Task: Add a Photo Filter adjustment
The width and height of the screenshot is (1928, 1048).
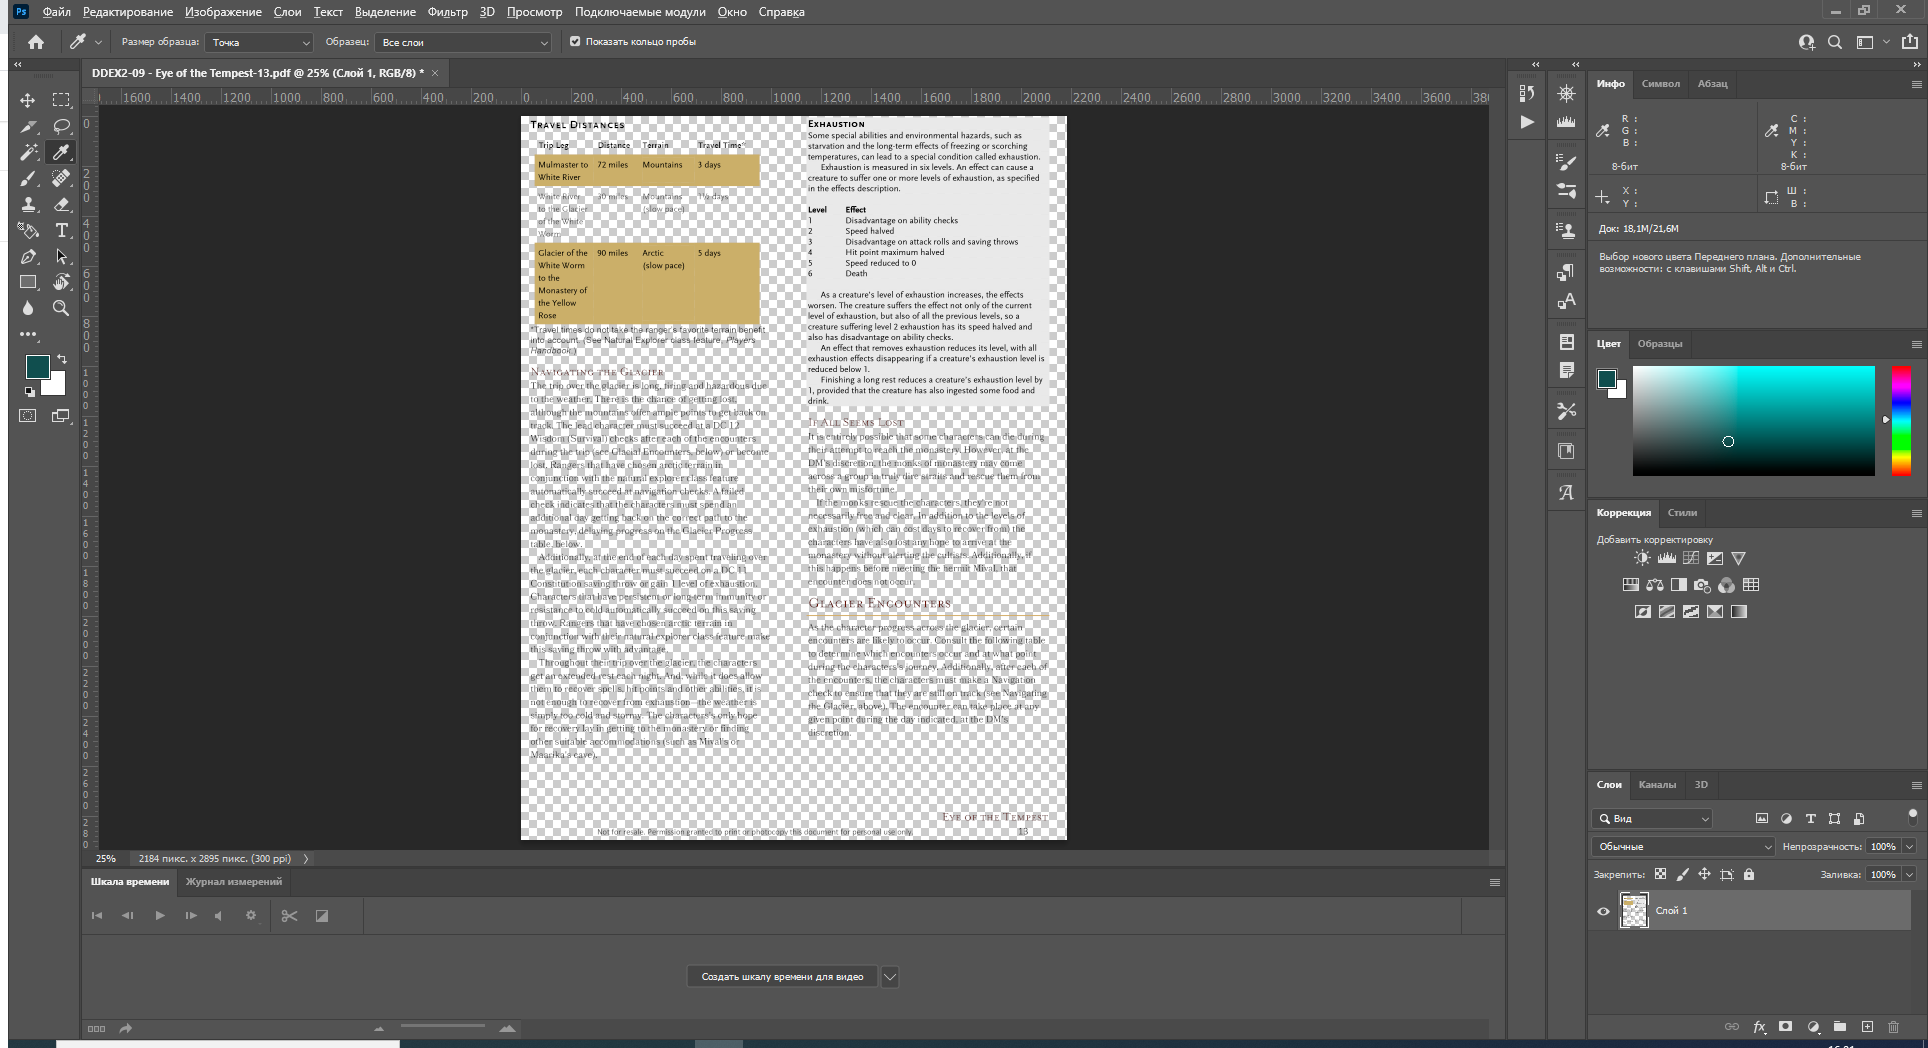Action: (1702, 585)
